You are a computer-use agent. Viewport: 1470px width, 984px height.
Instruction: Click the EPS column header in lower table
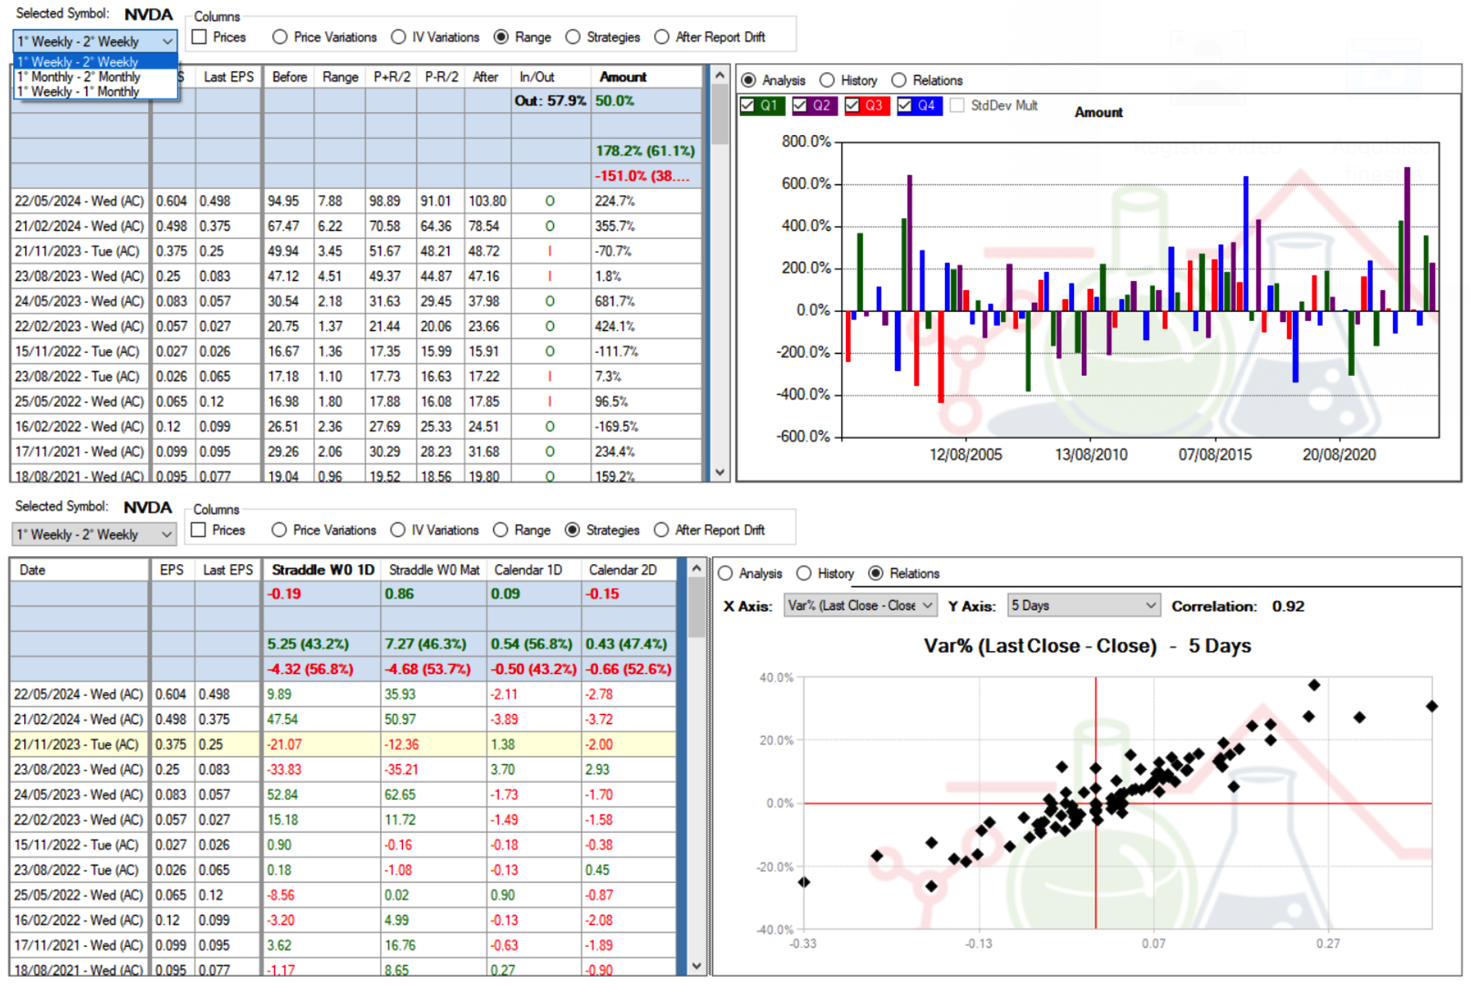coord(172,570)
